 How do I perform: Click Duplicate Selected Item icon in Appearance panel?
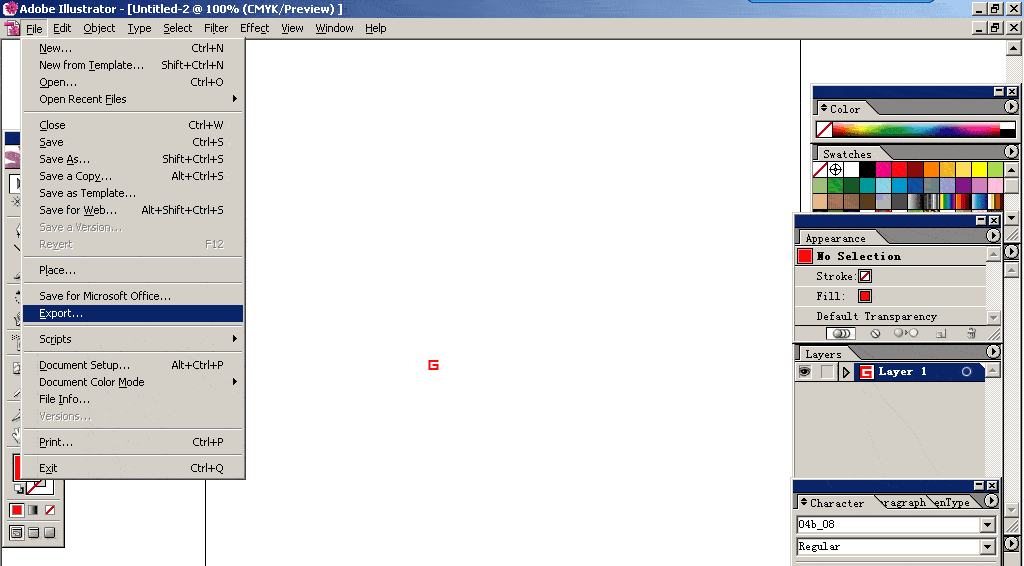click(x=941, y=334)
